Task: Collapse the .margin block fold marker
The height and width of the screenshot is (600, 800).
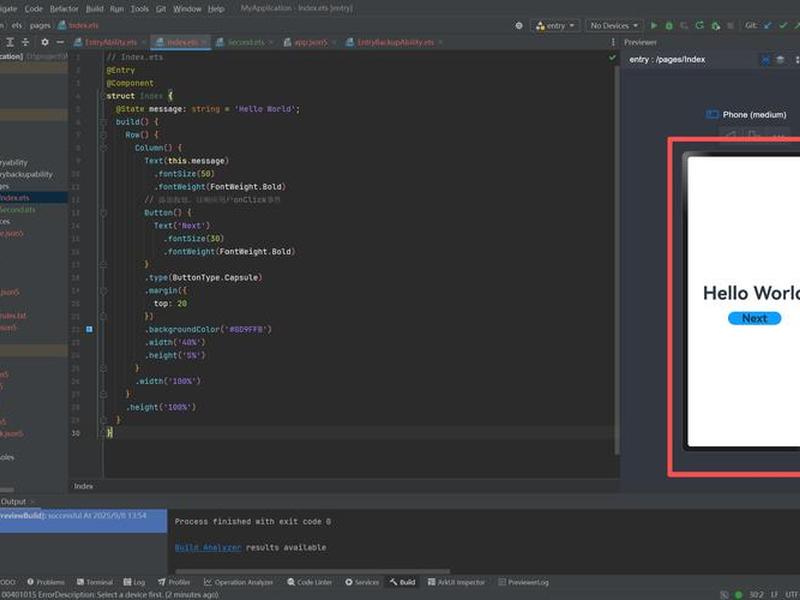Action: 103,291
